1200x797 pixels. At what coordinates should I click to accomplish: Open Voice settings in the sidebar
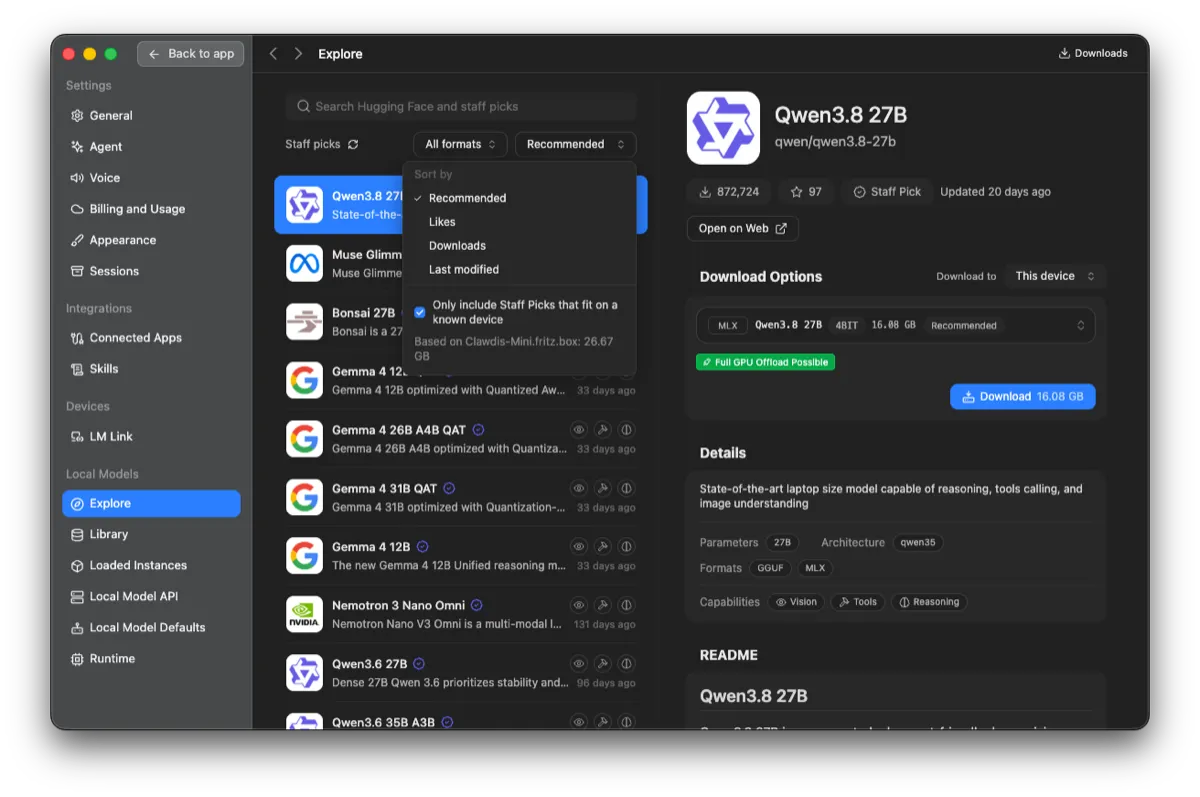151,178
